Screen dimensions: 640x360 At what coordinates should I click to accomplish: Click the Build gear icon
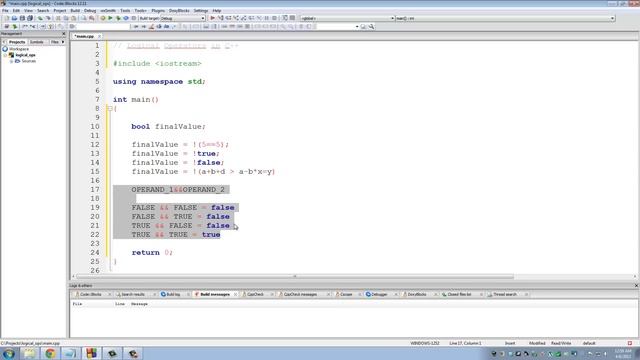tap(102, 18)
